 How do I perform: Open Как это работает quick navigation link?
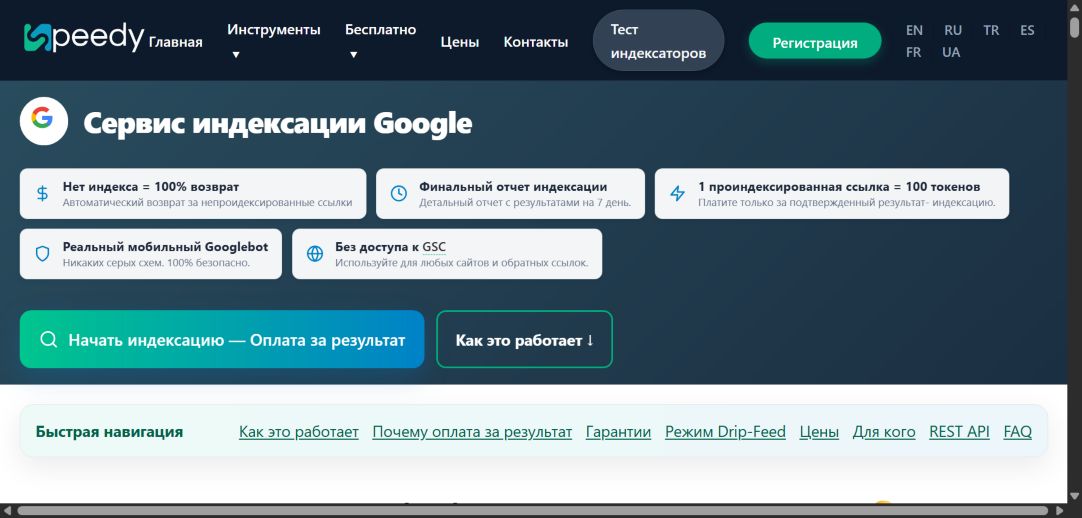299,432
